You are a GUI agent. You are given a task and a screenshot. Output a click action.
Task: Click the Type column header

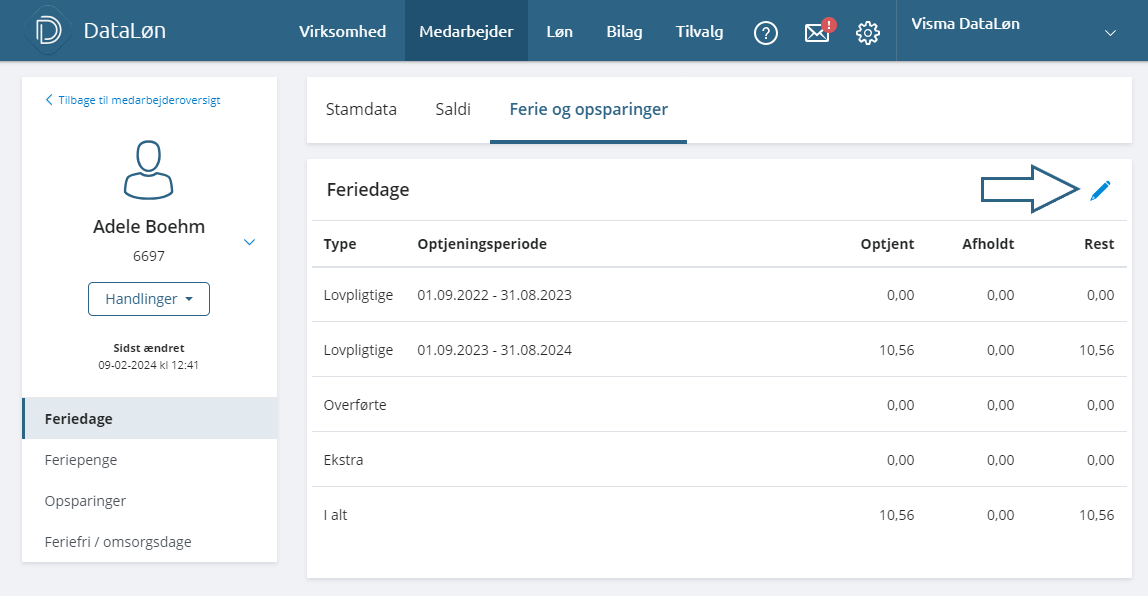[340, 245]
